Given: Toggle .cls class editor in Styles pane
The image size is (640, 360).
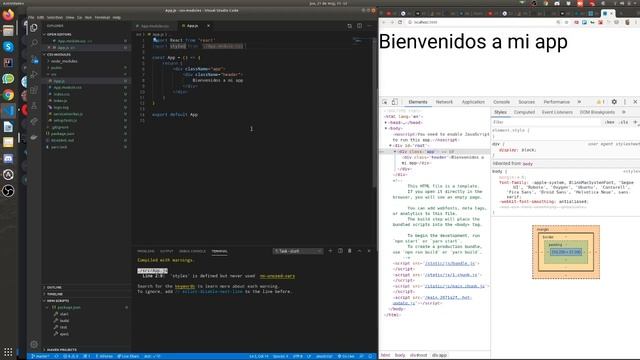Looking at the screenshot, I should coord(624,122).
